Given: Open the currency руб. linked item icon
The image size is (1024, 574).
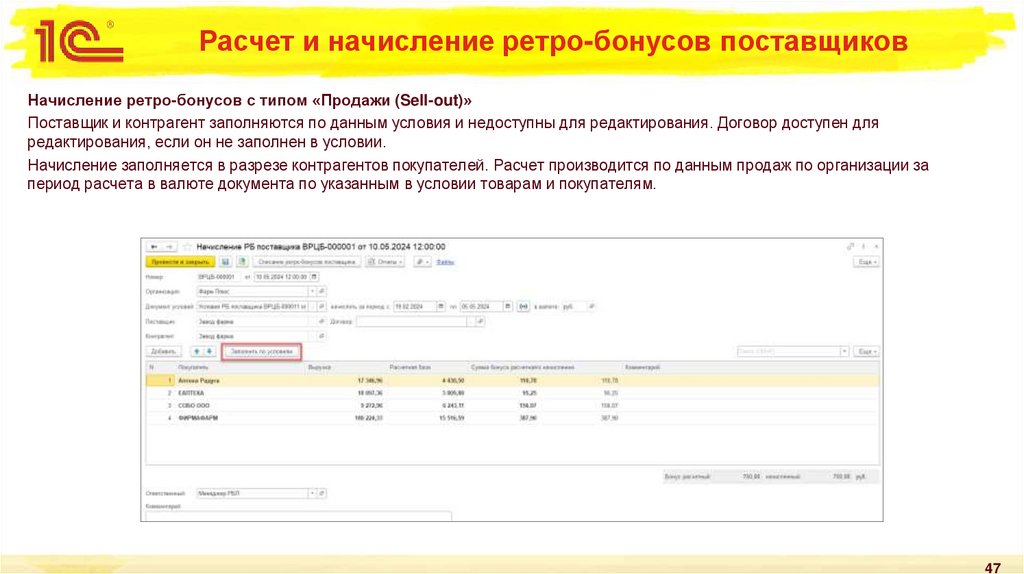Looking at the screenshot, I should click(592, 306).
